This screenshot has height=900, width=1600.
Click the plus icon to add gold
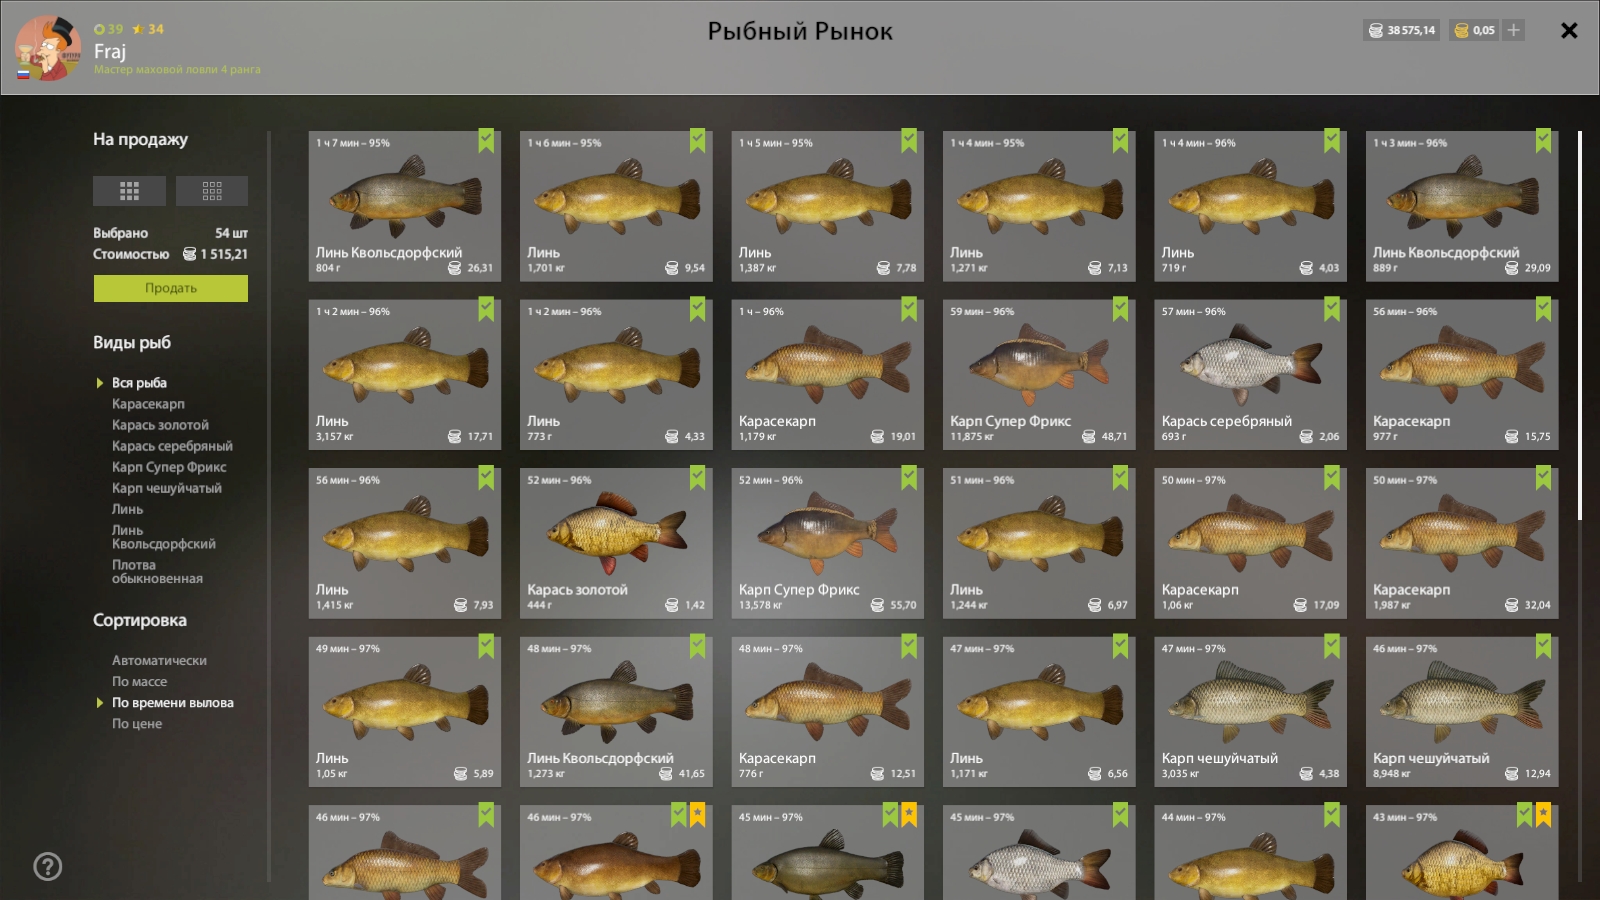click(x=1514, y=30)
